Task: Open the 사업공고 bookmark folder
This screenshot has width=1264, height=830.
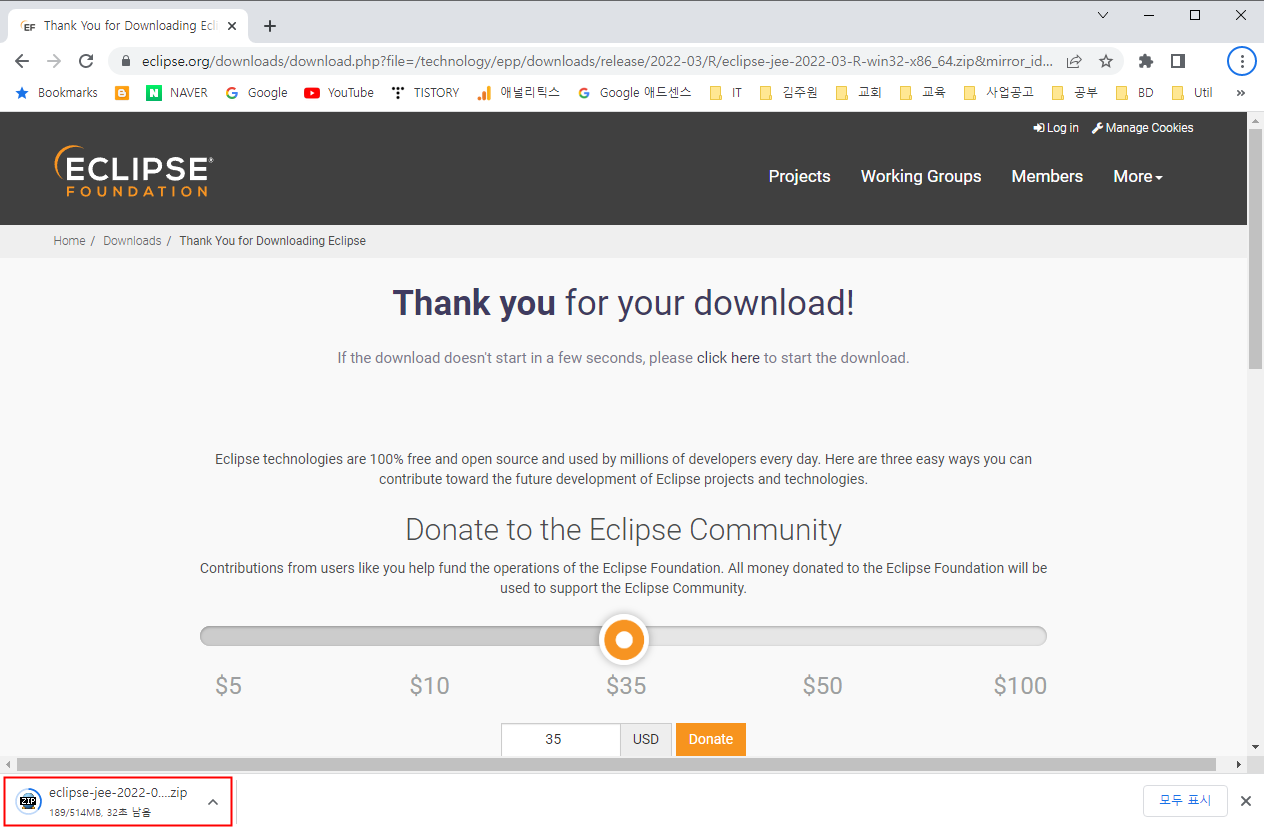Action: [998, 92]
